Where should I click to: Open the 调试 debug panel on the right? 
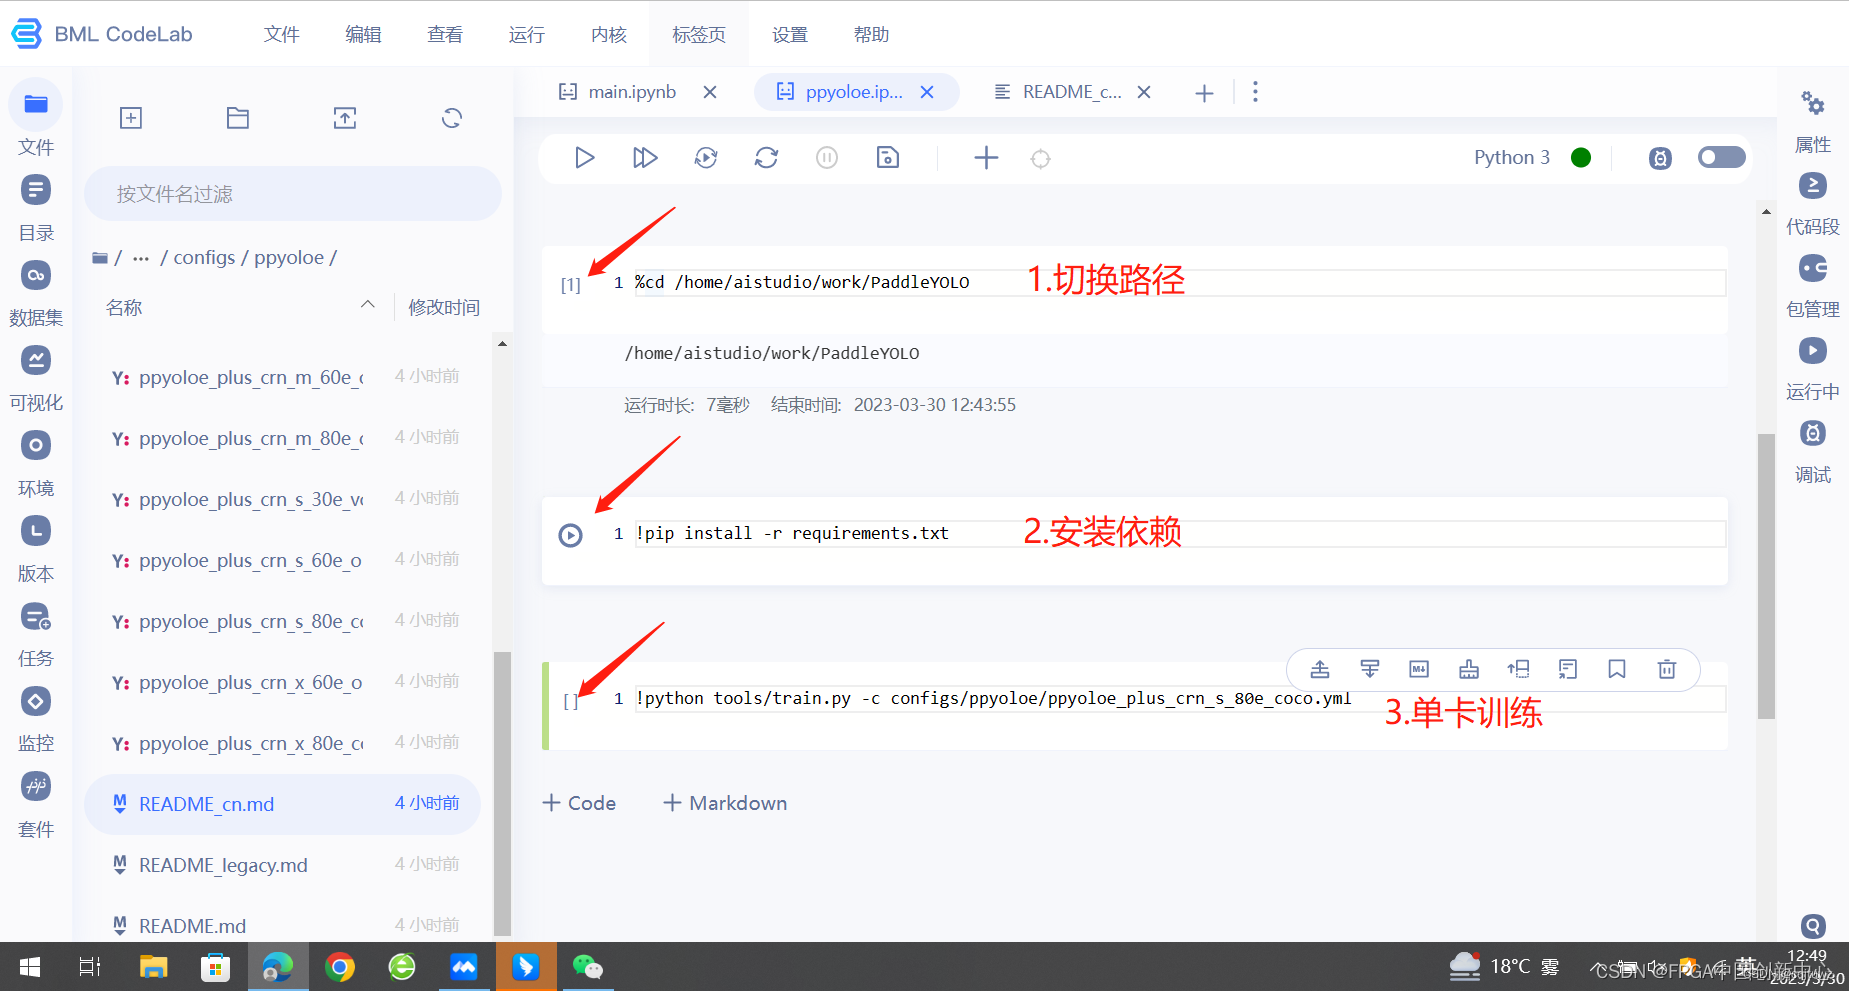1813,451
